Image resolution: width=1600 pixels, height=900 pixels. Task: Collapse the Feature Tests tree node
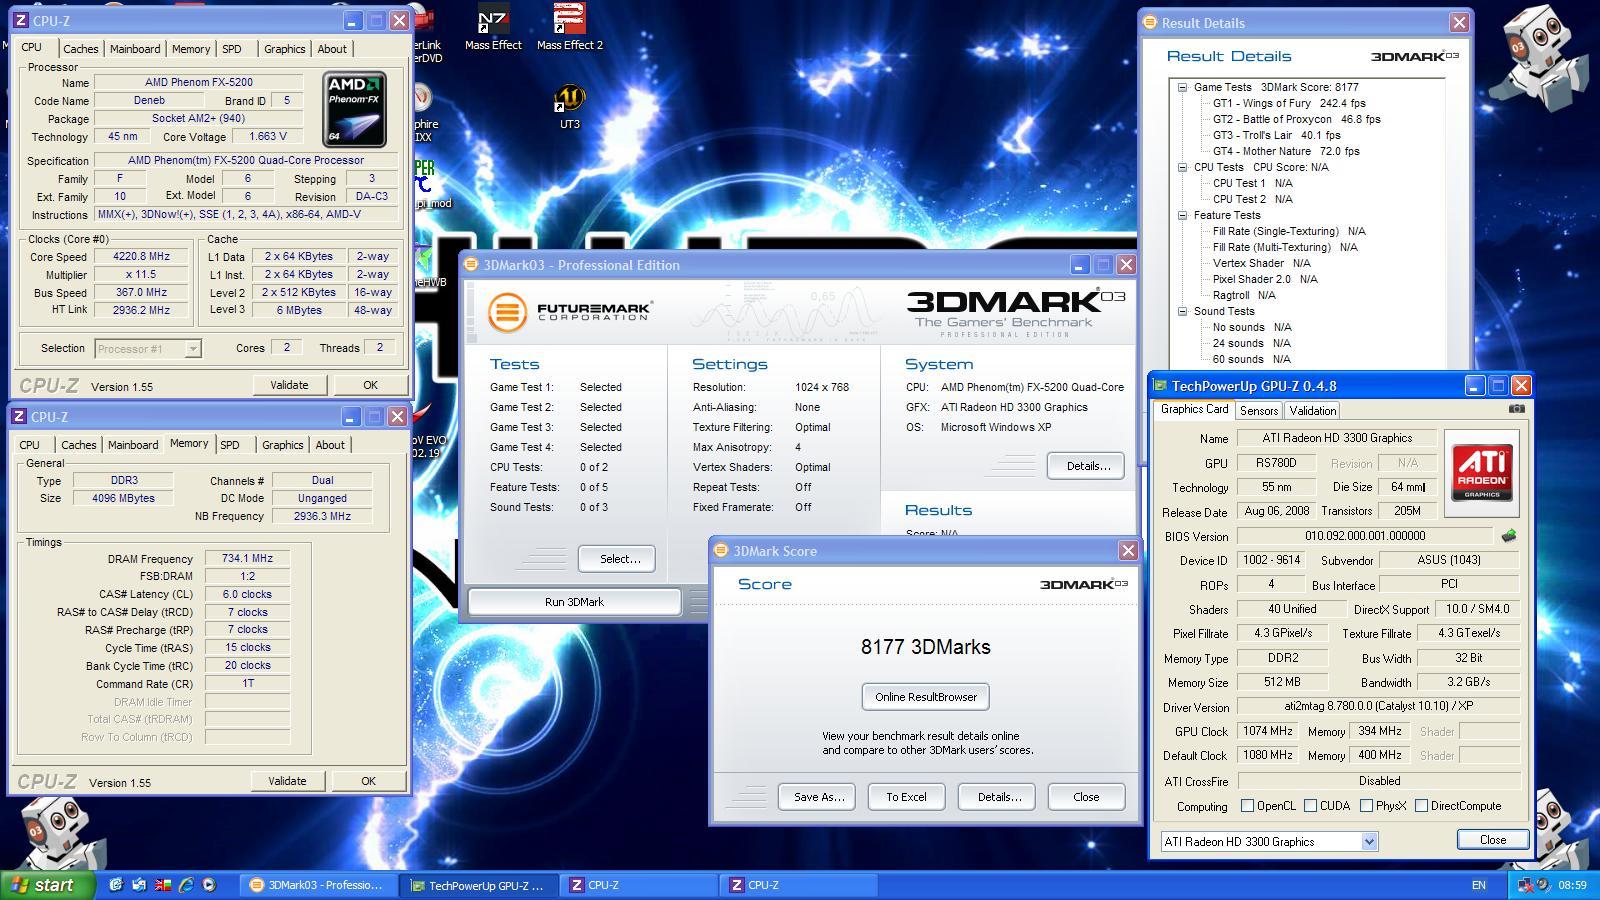tap(1182, 215)
